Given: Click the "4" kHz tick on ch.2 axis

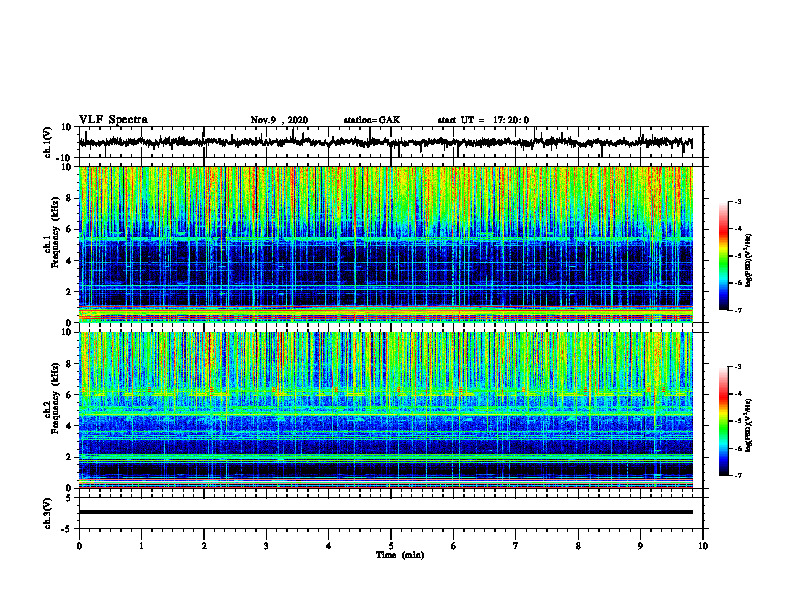Looking at the screenshot, I should click(69, 426).
